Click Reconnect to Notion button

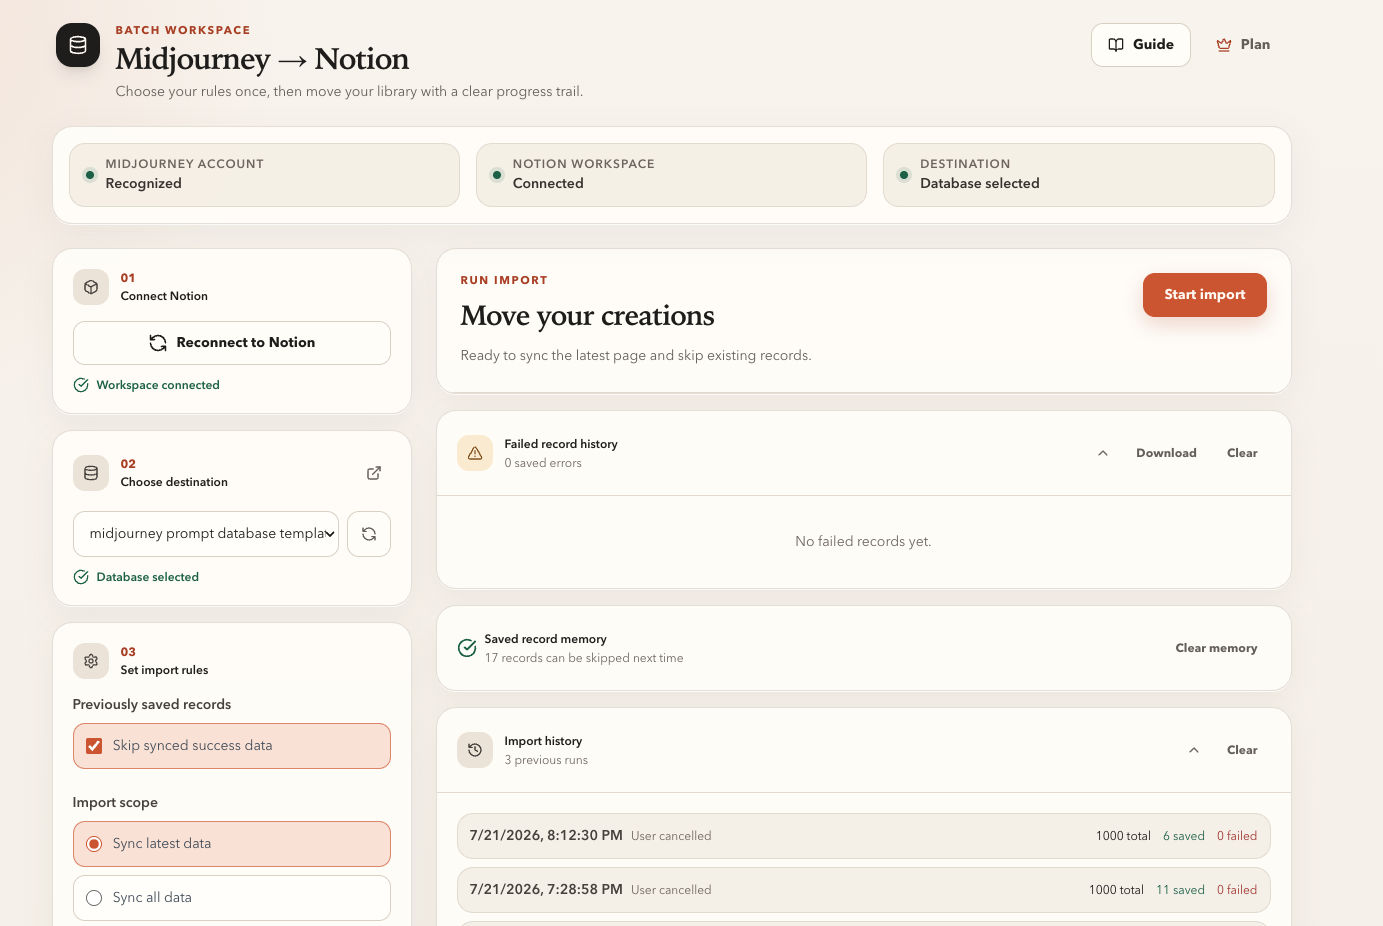click(232, 343)
